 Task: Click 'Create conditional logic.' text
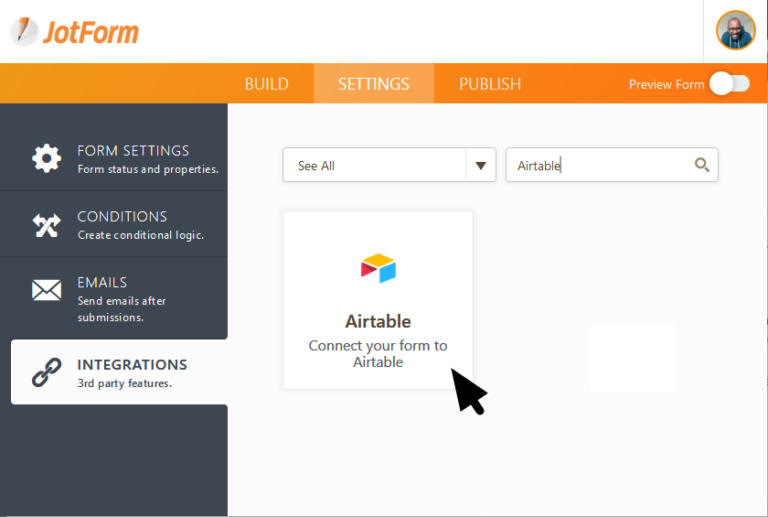click(x=141, y=235)
